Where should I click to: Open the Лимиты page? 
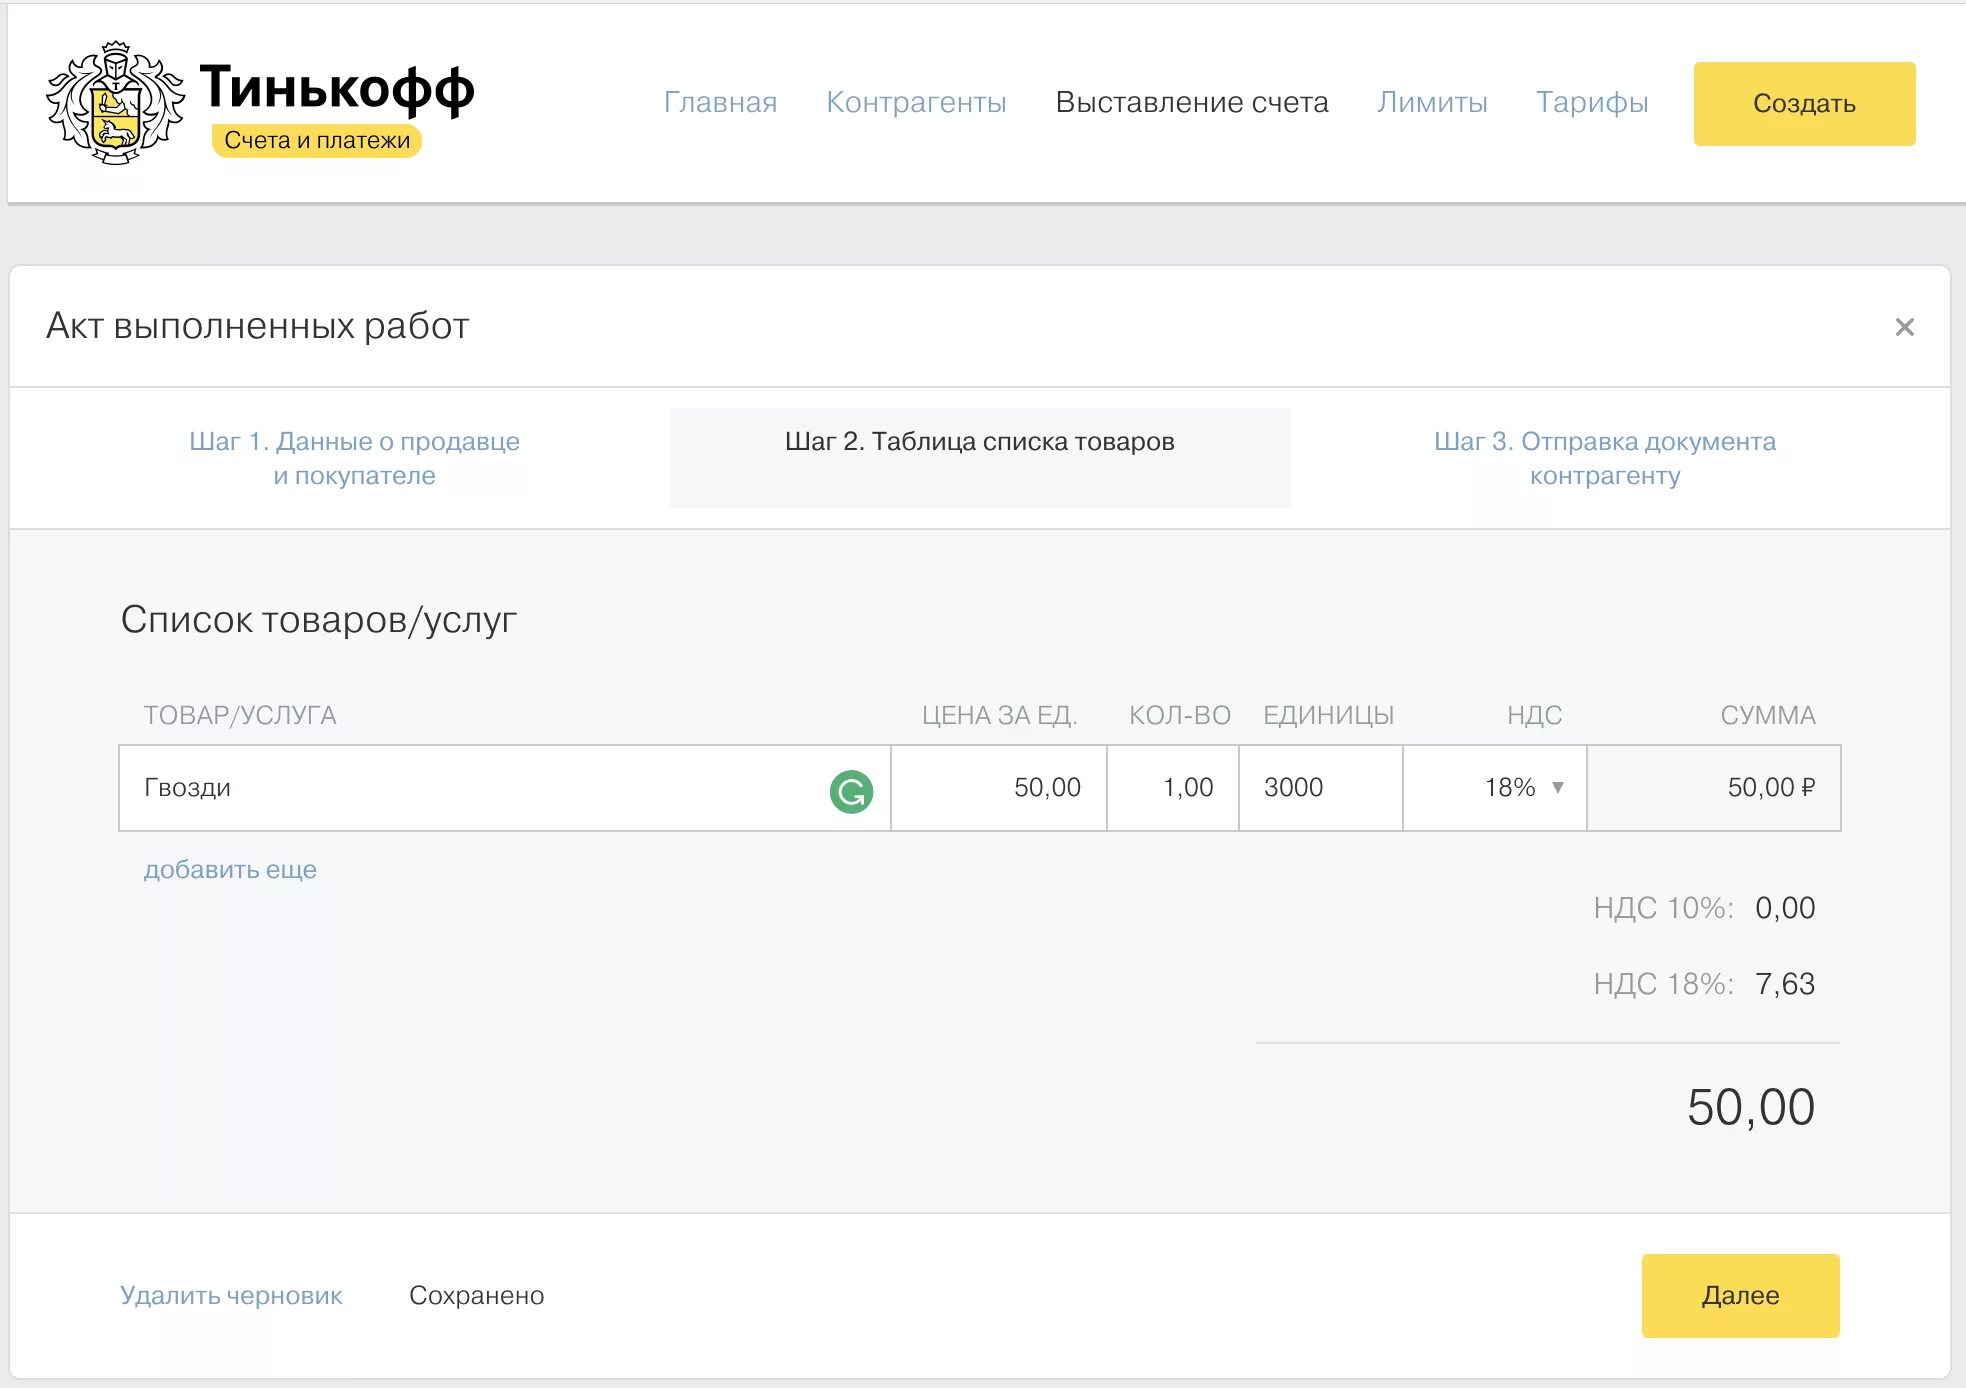pos(1432,102)
